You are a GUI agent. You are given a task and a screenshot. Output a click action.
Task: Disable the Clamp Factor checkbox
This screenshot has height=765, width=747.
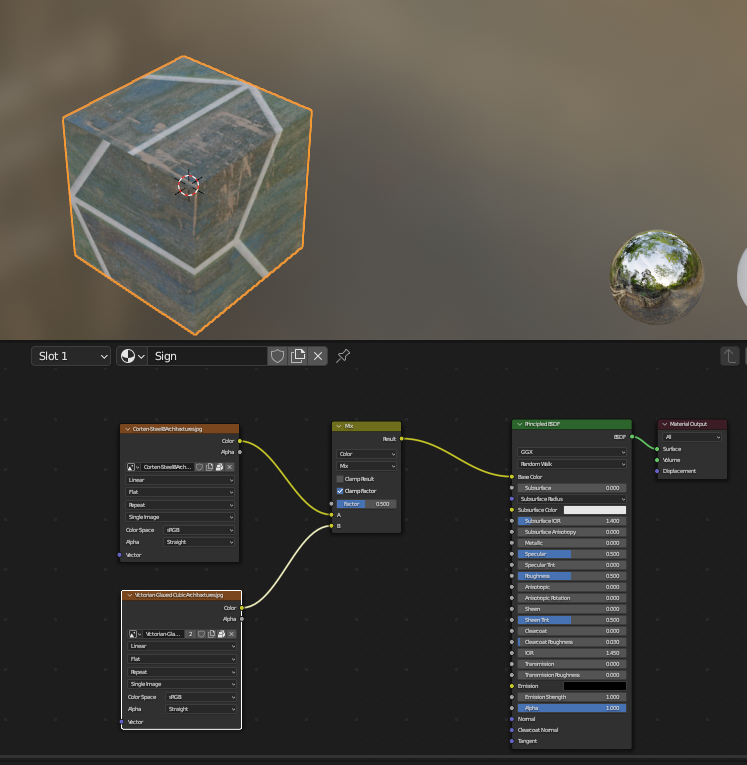pos(340,491)
